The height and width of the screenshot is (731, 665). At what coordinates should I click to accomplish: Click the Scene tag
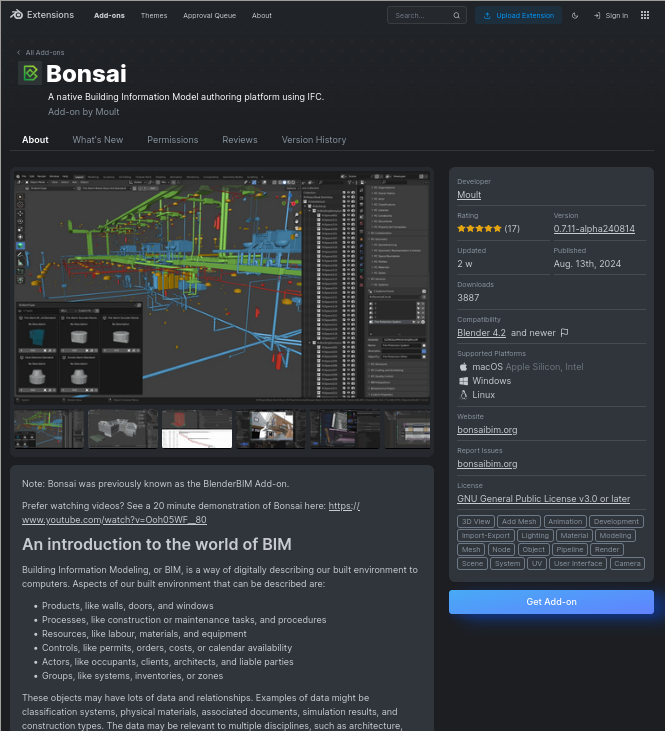pyautogui.click(x=472, y=564)
